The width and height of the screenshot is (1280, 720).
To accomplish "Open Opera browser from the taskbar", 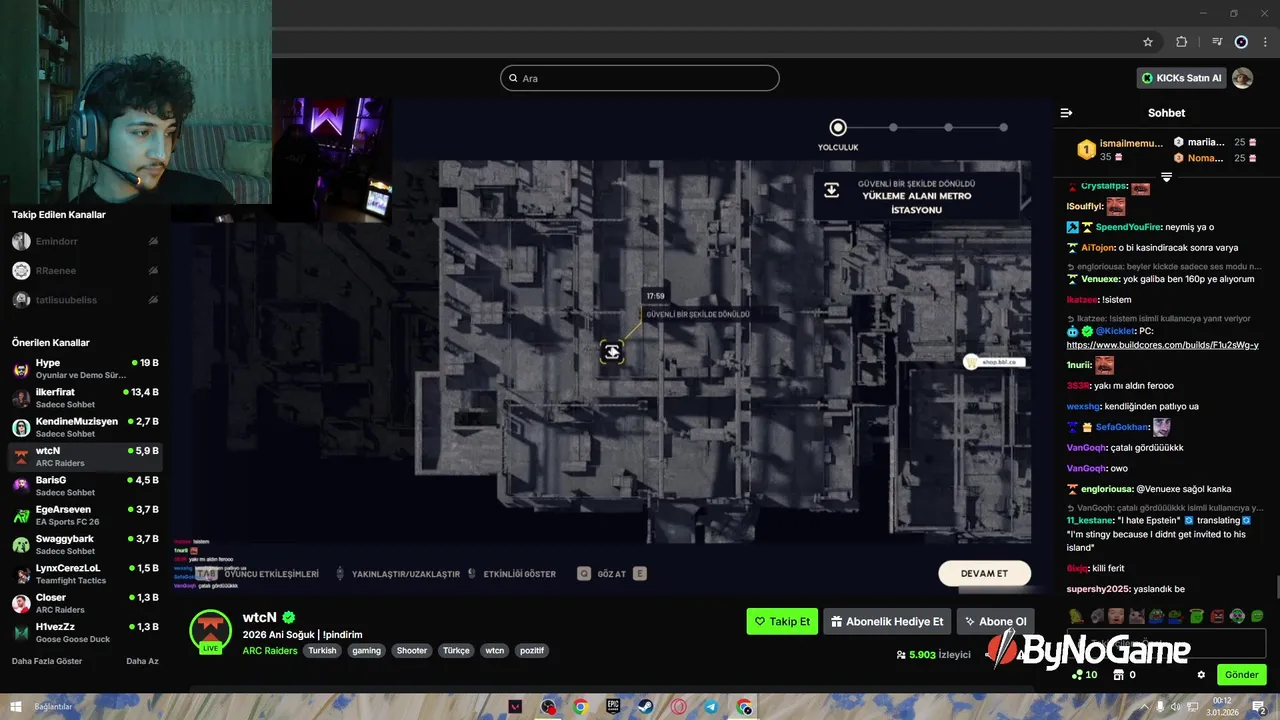I will click(678, 707).
